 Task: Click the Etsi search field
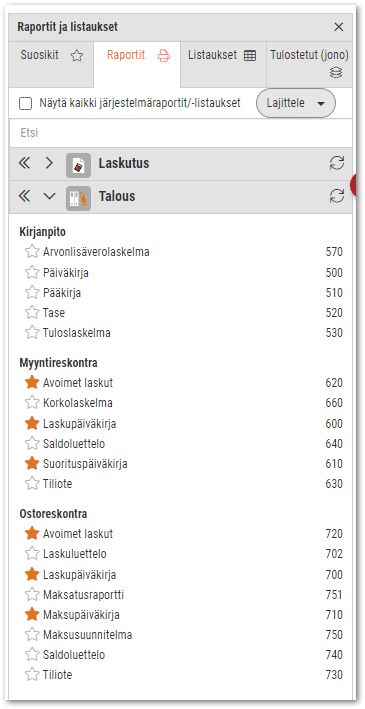pyautogui.click(x=181, y=133)
